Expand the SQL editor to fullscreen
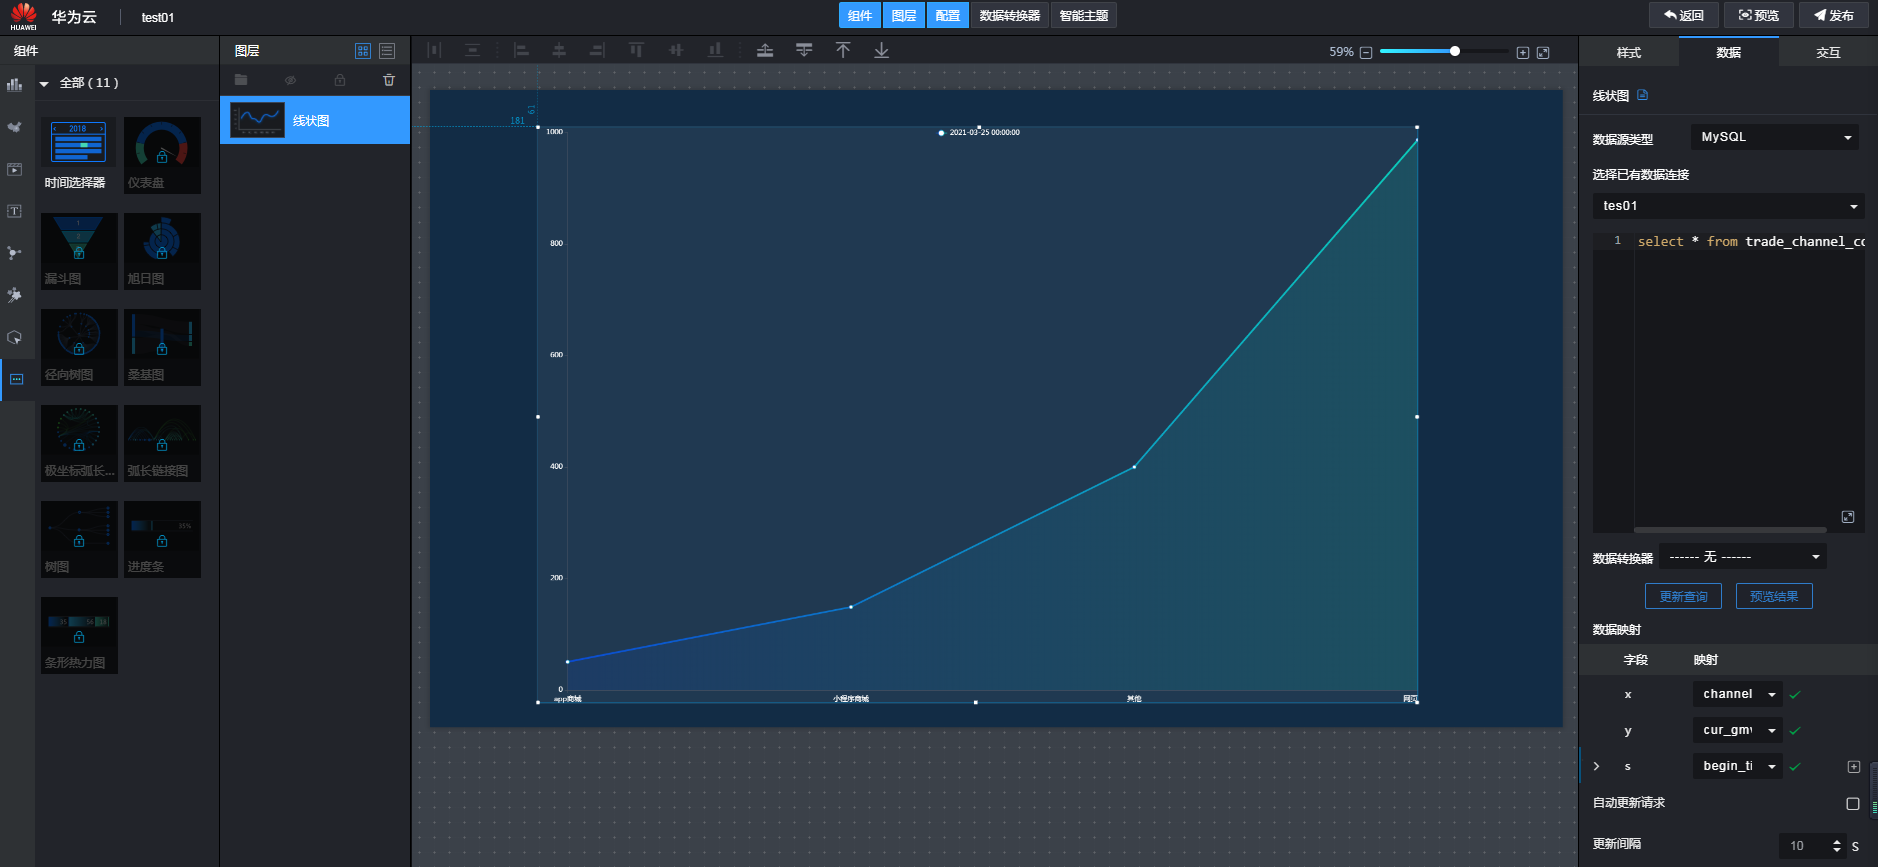 tap(1848, 517)
